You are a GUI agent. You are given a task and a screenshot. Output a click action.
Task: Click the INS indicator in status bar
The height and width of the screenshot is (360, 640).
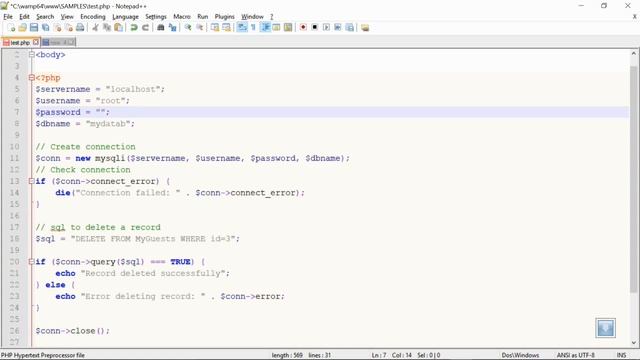click(x=621, y=355)
